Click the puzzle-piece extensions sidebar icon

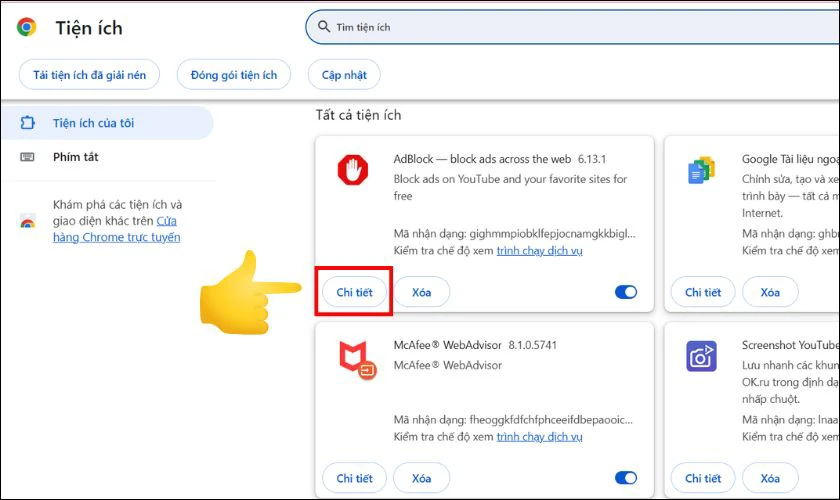pos(27,123)
